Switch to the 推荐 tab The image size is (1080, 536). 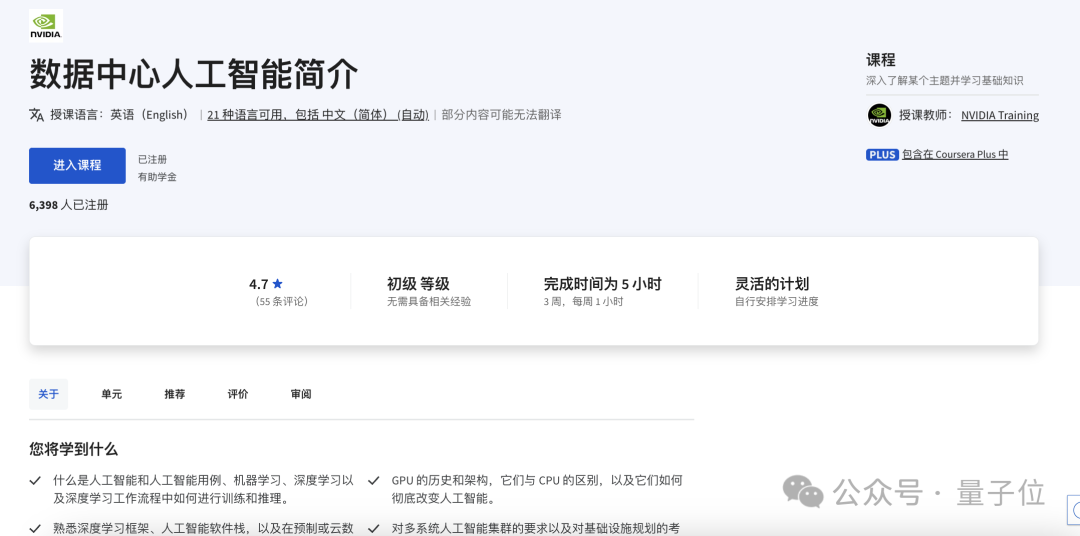point(175,394)
